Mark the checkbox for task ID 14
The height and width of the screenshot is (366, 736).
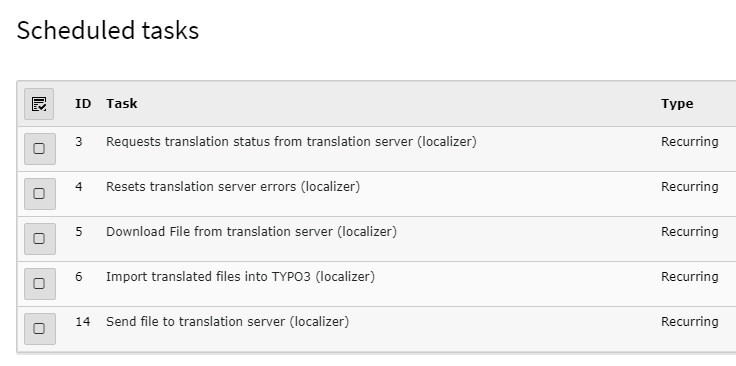point(39,329)
